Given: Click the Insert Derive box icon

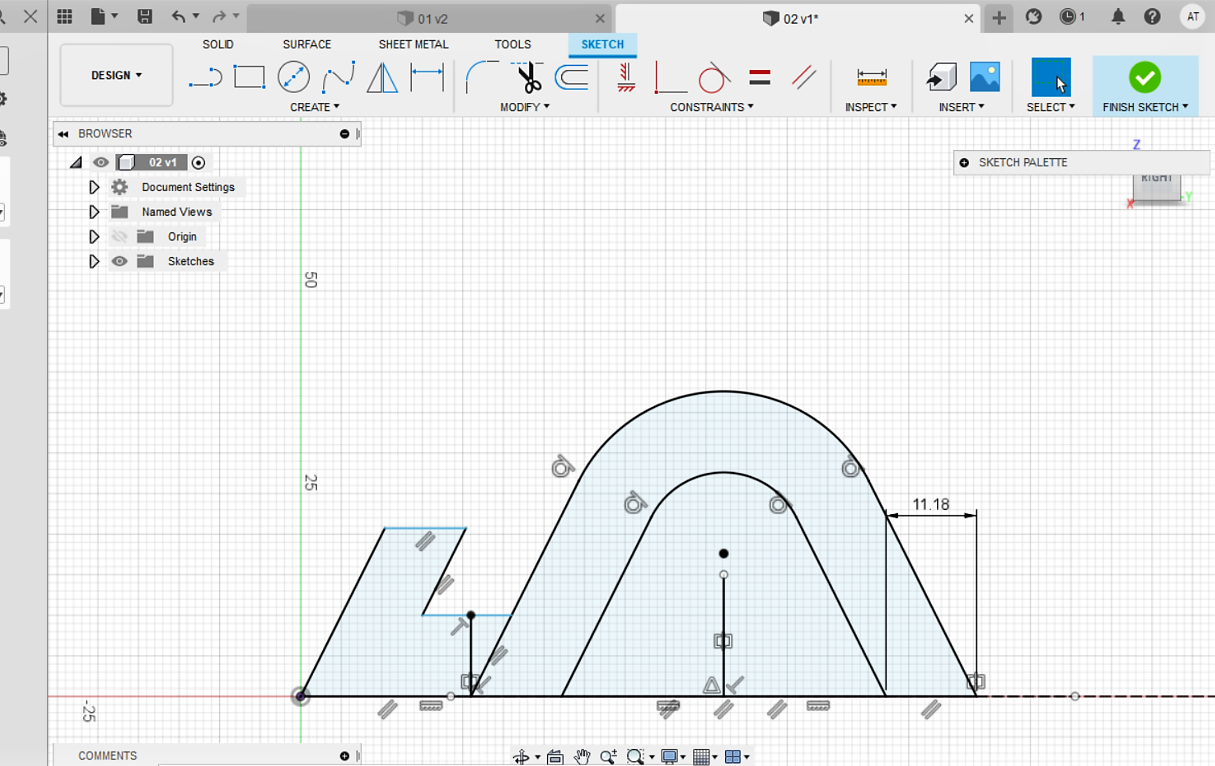Looking at the screenshot, I should pos(941,77).
